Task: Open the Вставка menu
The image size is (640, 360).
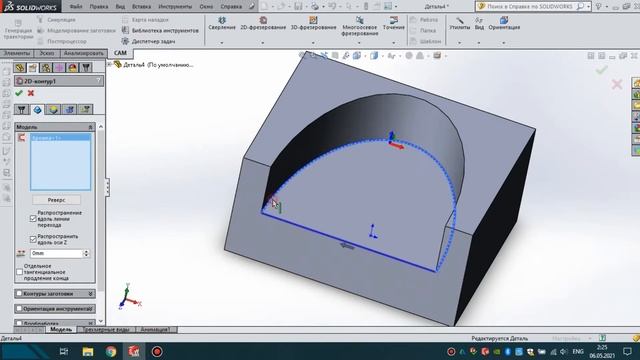Action: pyautogui.click(x=141, y=7)
